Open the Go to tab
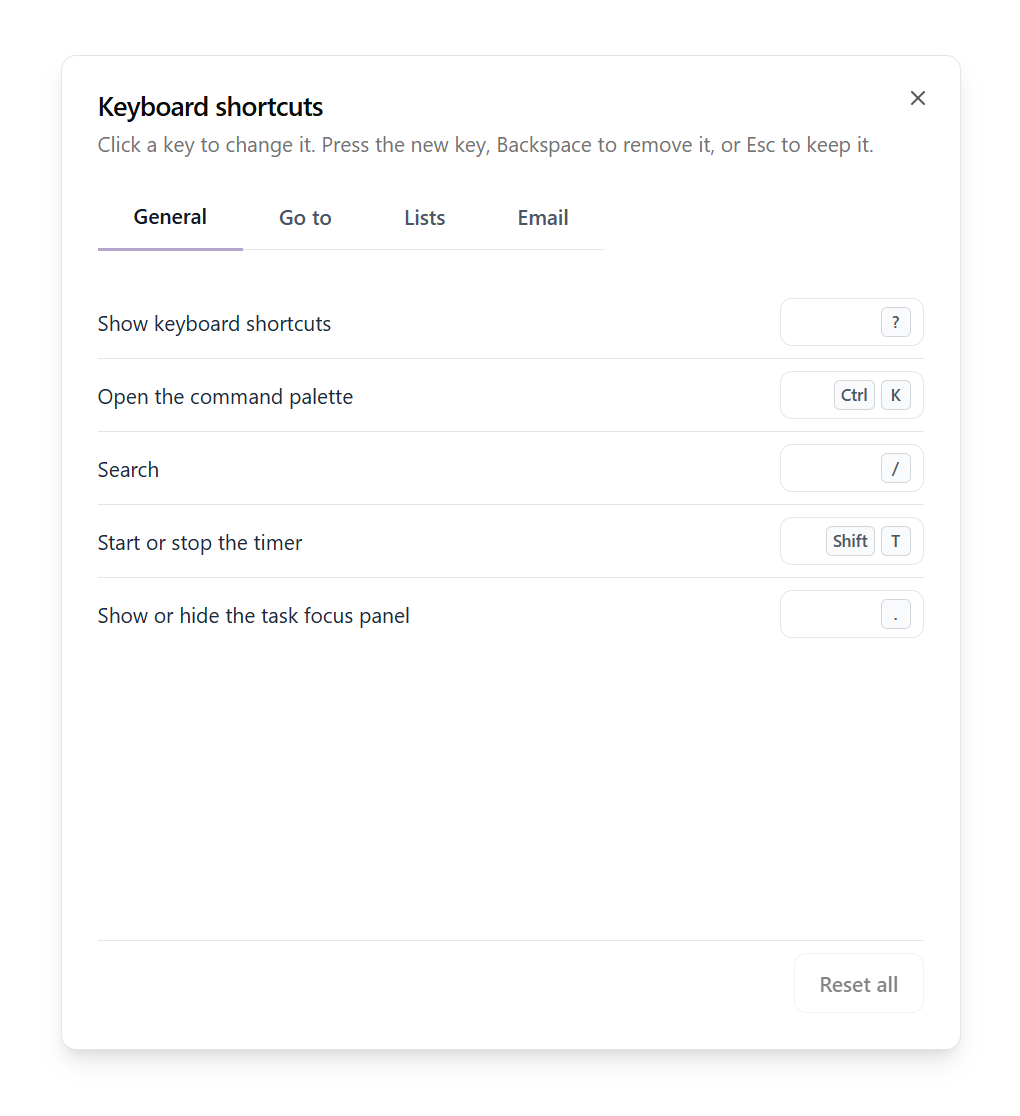The height and width of the screenshot is (1116, 1020). [x=305, y=217]
